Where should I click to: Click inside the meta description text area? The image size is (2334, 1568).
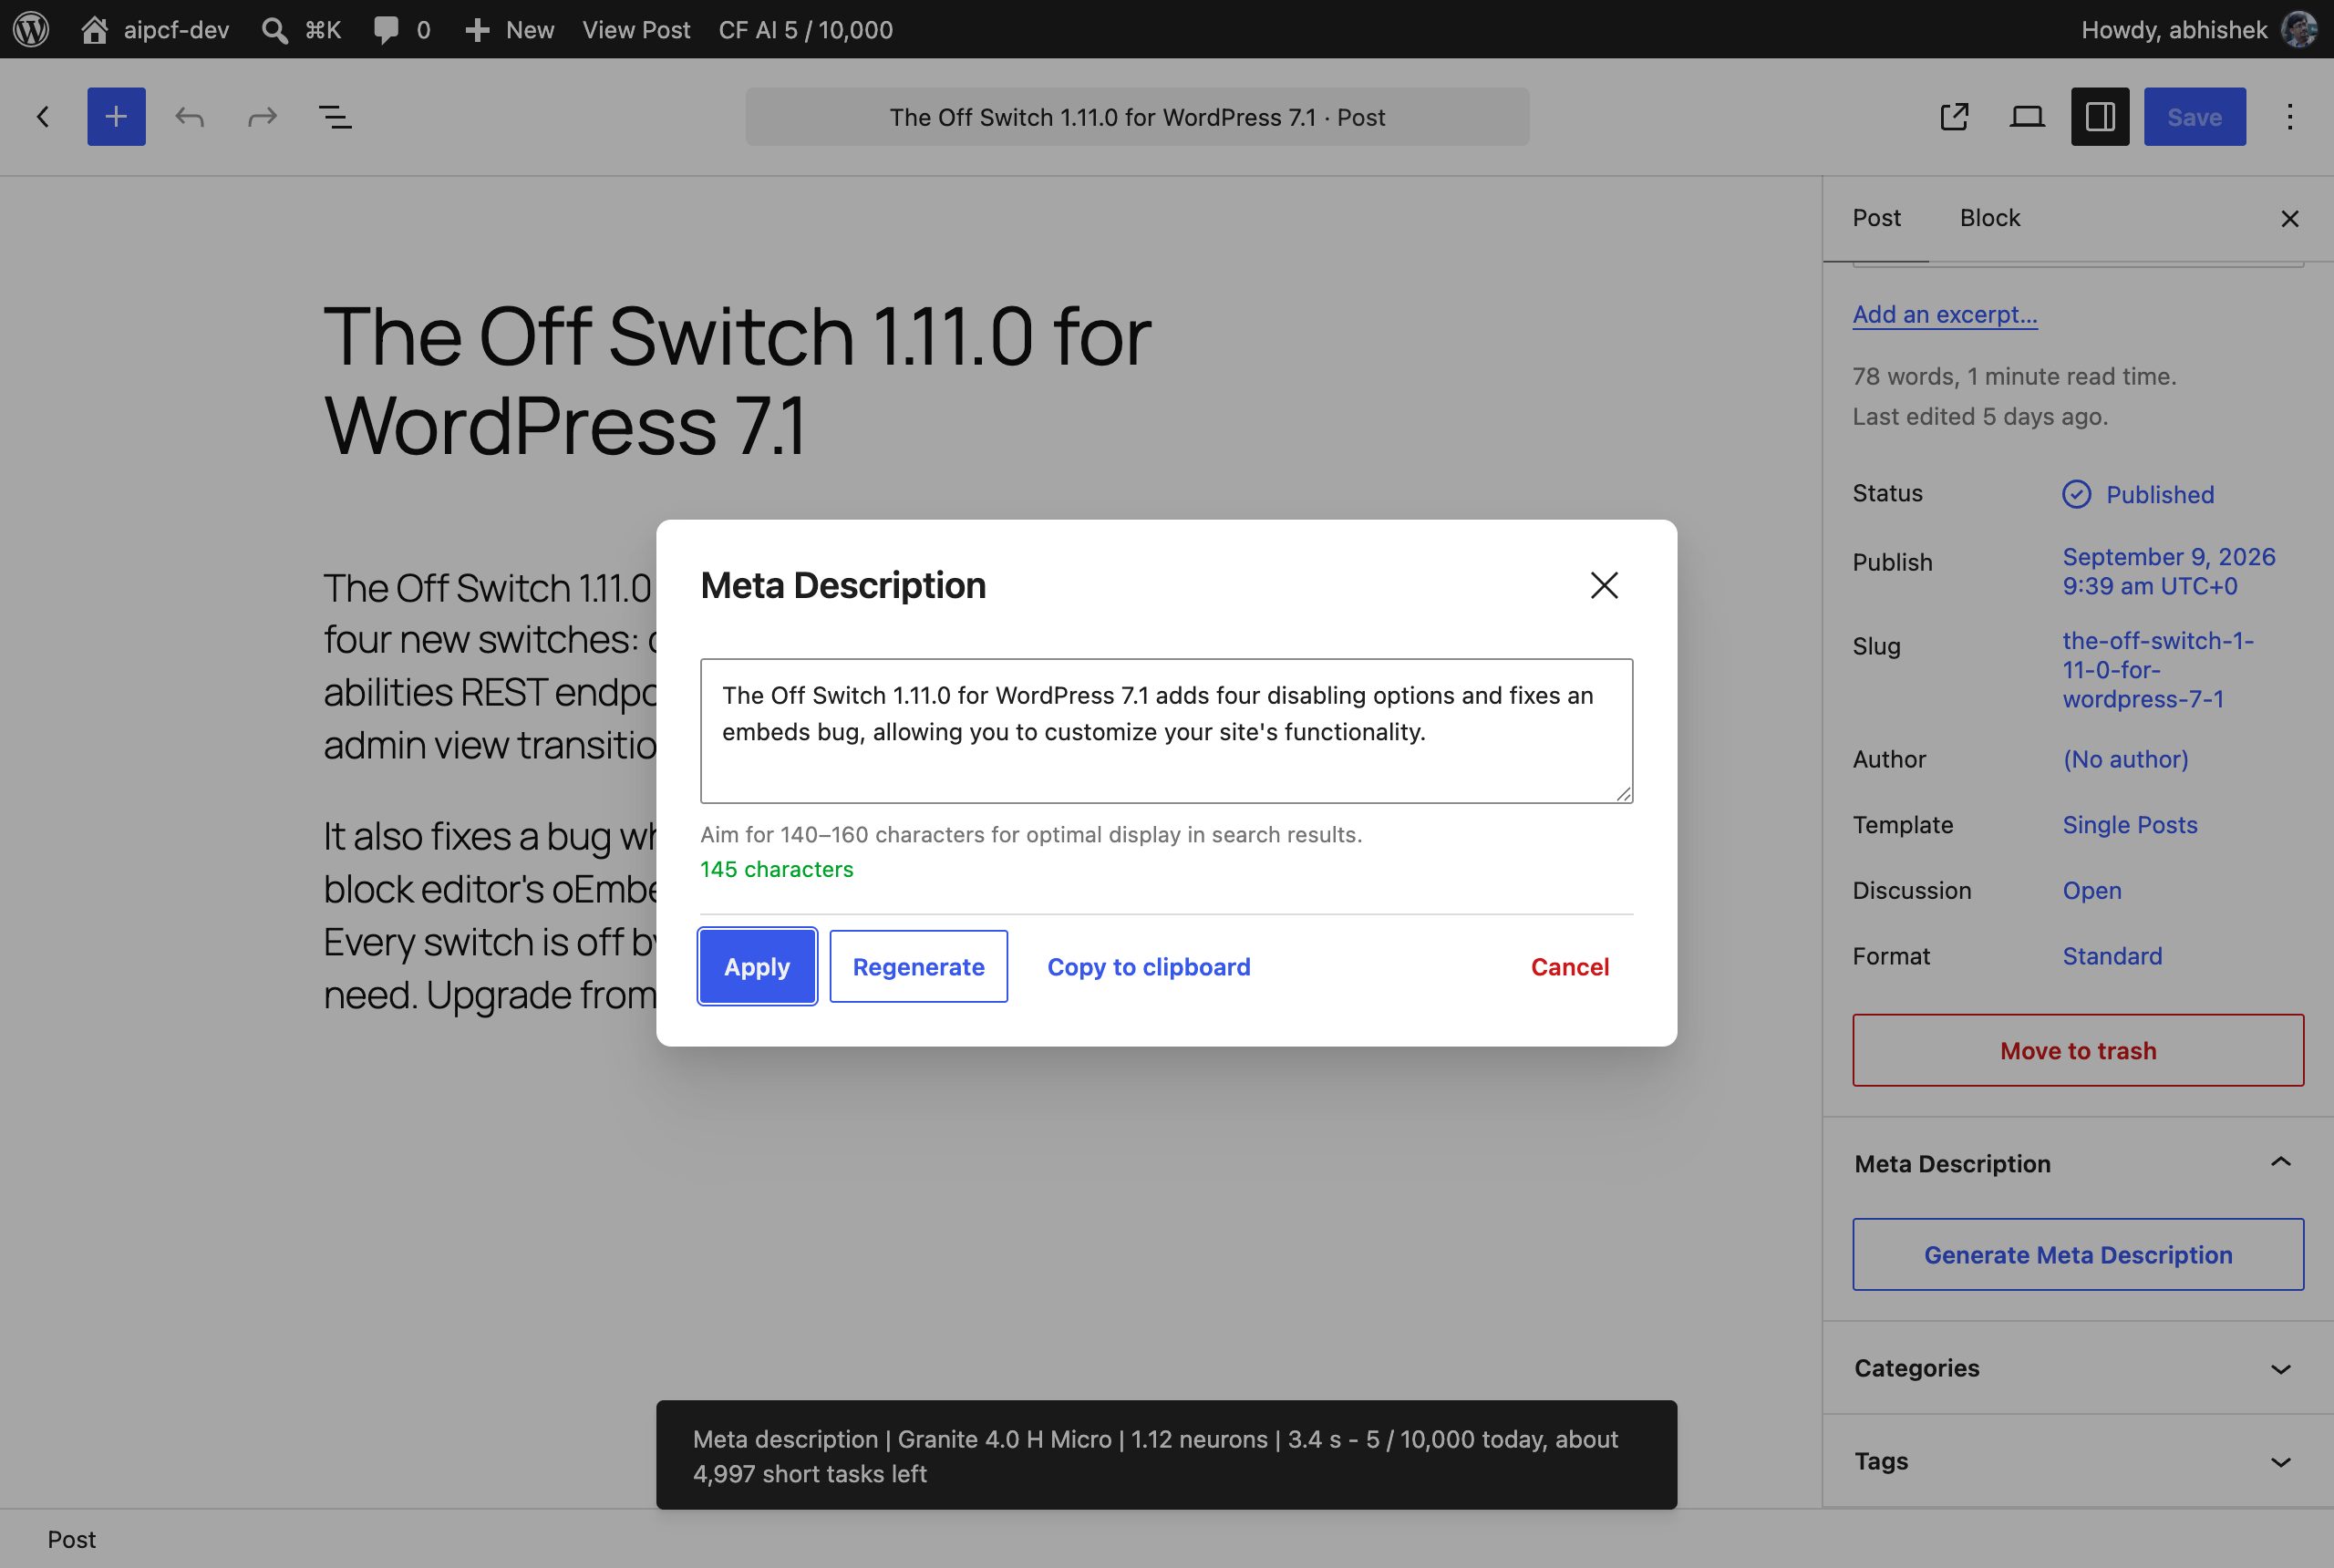pyautogui.click(x=1166, y=731)
